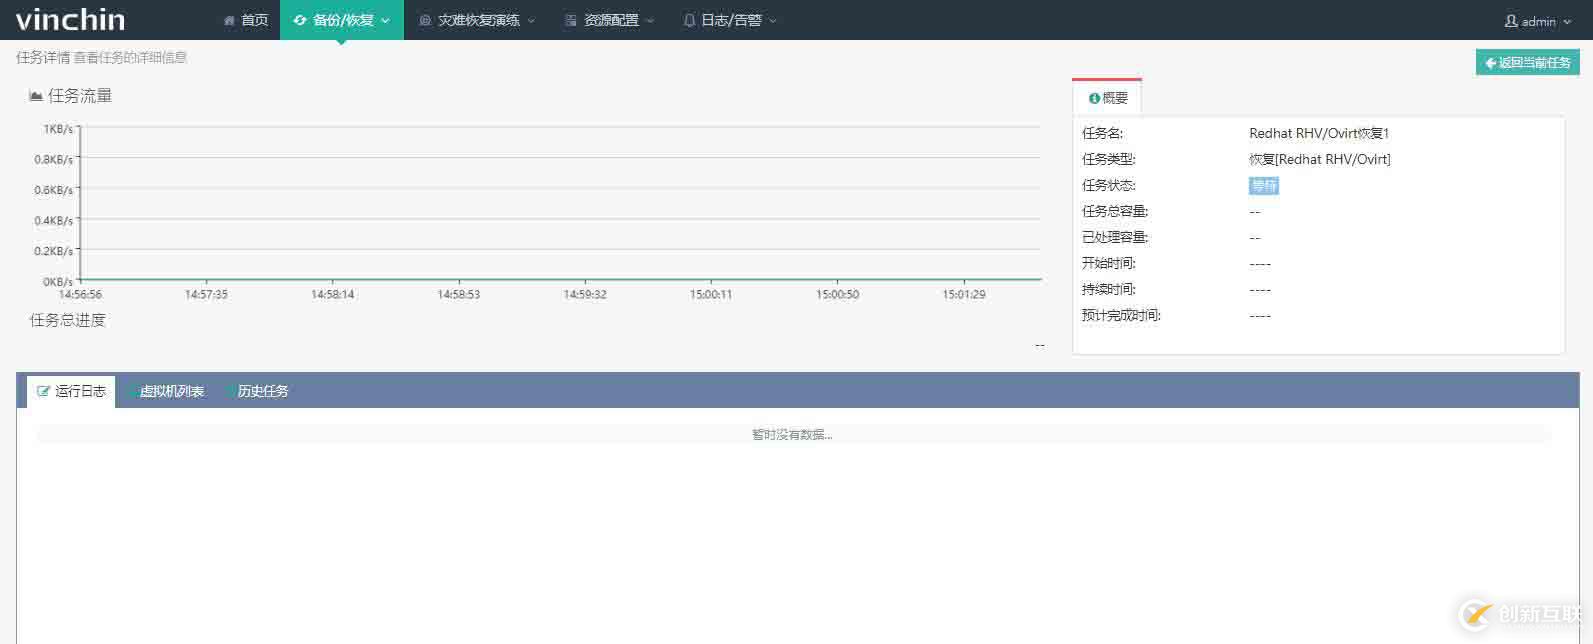Click the 0.4KB/s axis label
Screen dimensions: 1593x644
click(54, 220)
